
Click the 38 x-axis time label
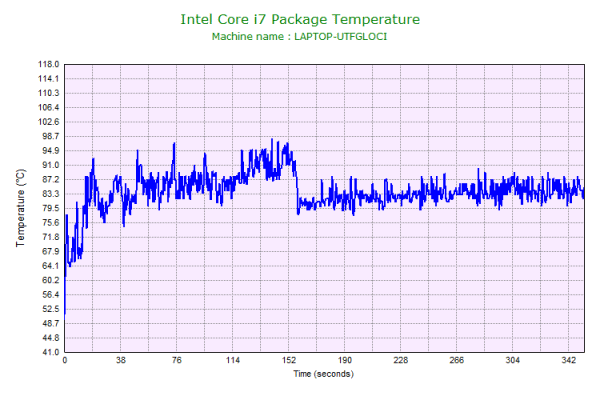121,360
